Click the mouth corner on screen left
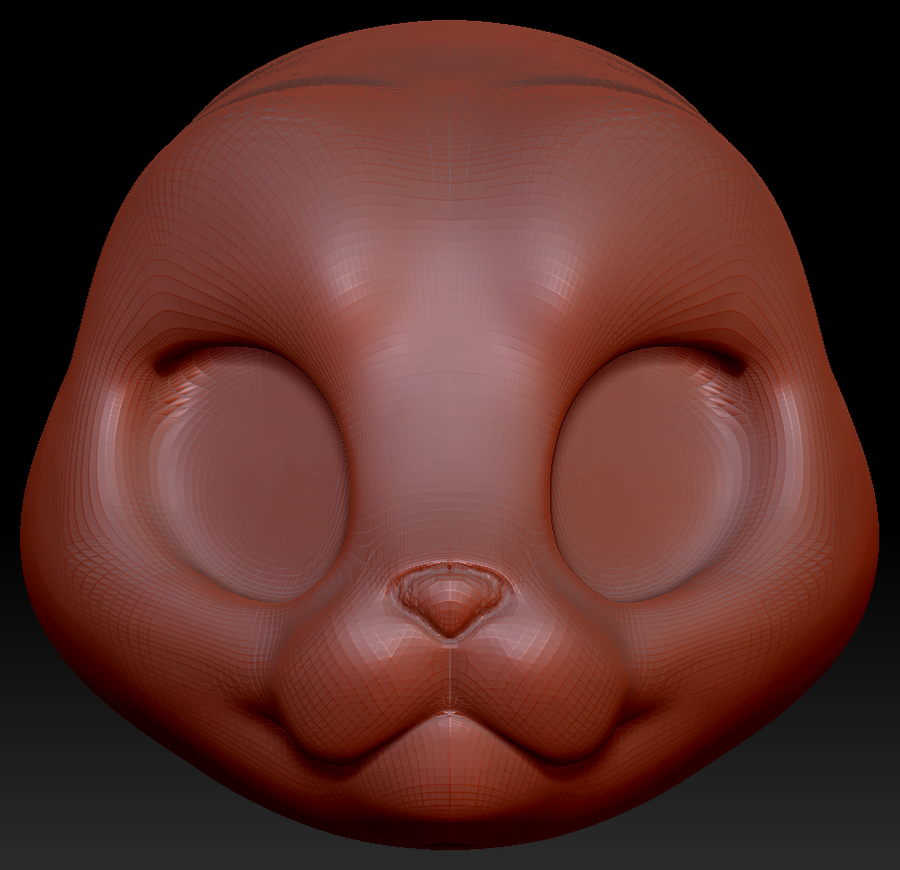900x870 pixels. pos(262,714)
